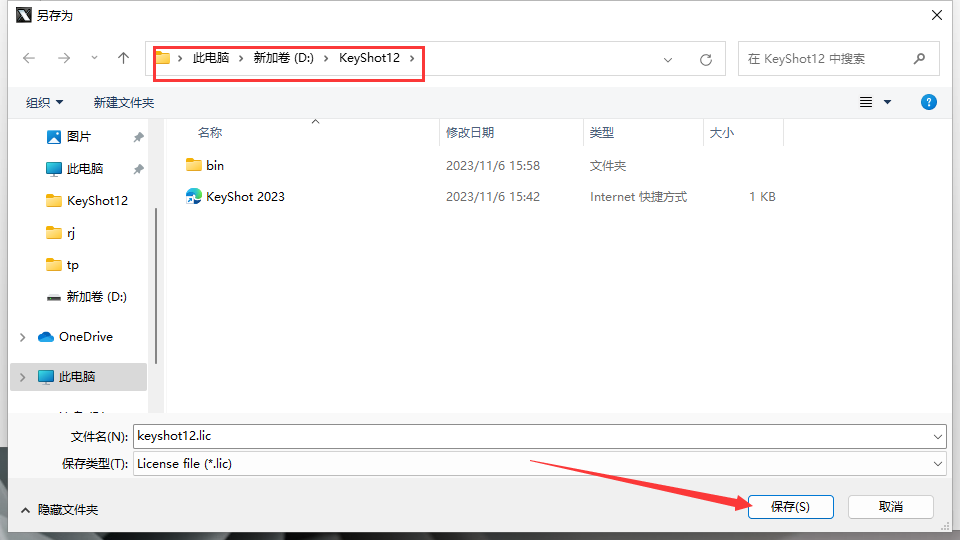Viewport: 960px width, 540px height.
Task: Click the 取消 button
Action: 891,507
